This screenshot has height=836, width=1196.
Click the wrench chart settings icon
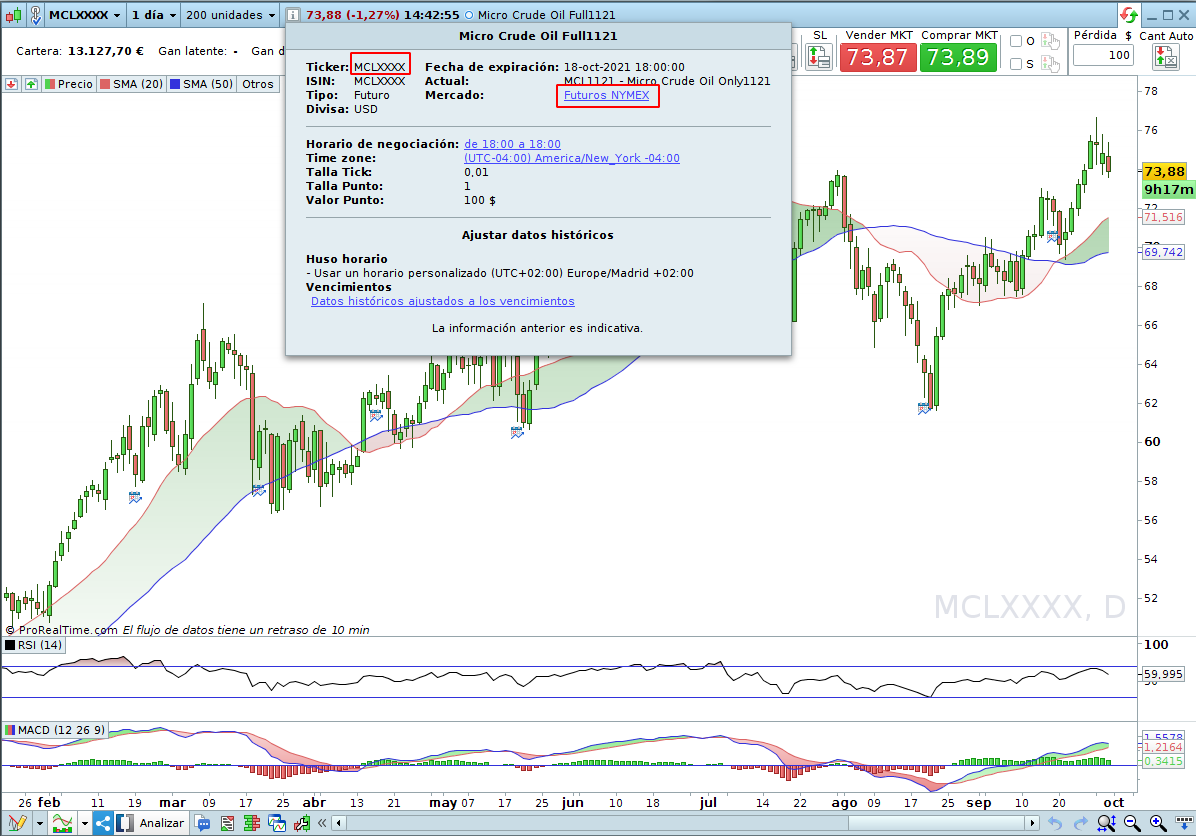(302, 823)
